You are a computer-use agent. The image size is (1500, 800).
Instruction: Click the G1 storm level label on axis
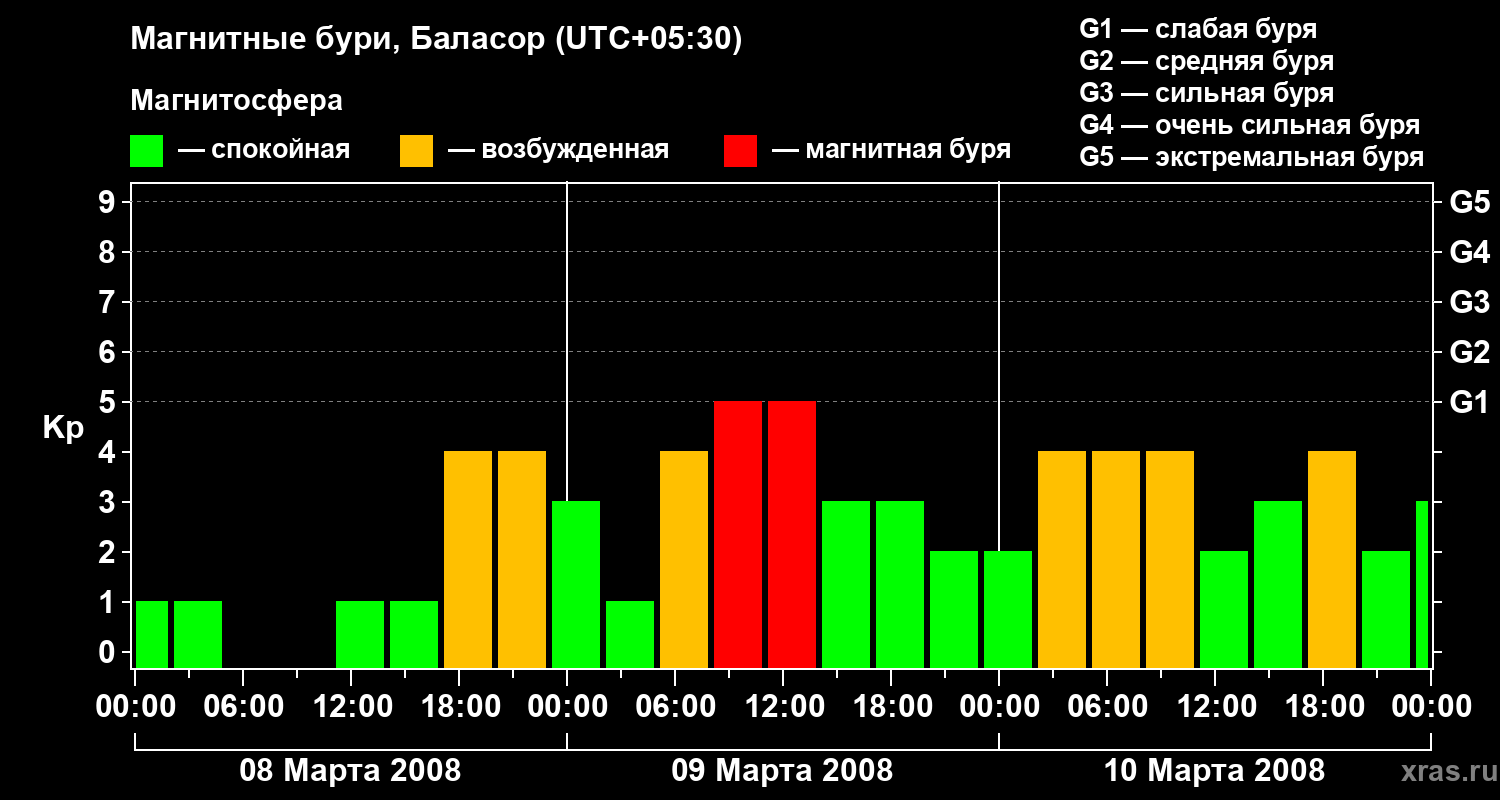tap(1469, 402)
